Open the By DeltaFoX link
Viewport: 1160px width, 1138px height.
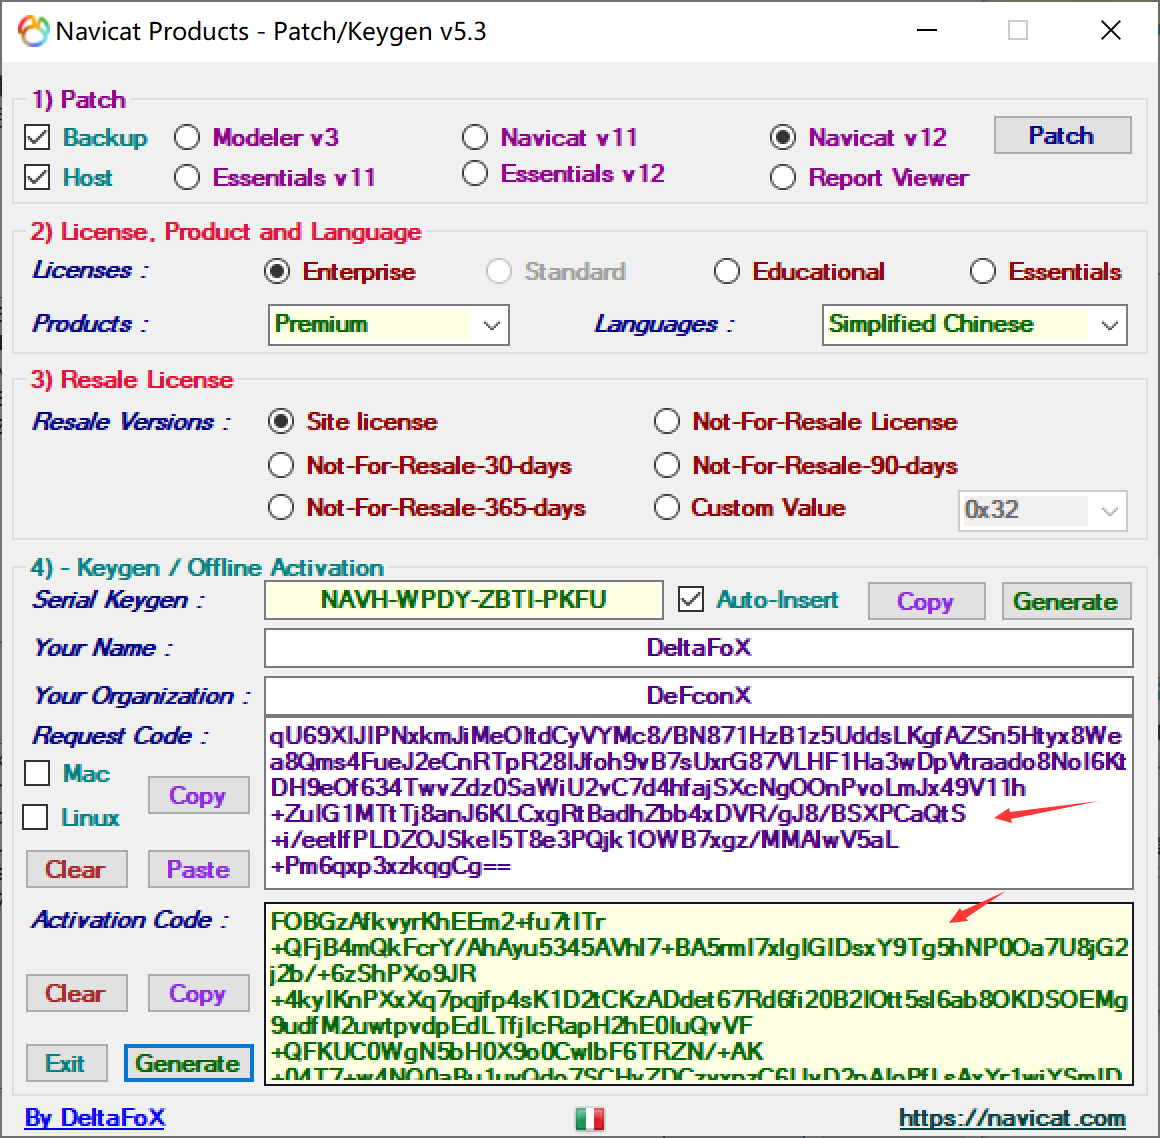pos(95,1117)
